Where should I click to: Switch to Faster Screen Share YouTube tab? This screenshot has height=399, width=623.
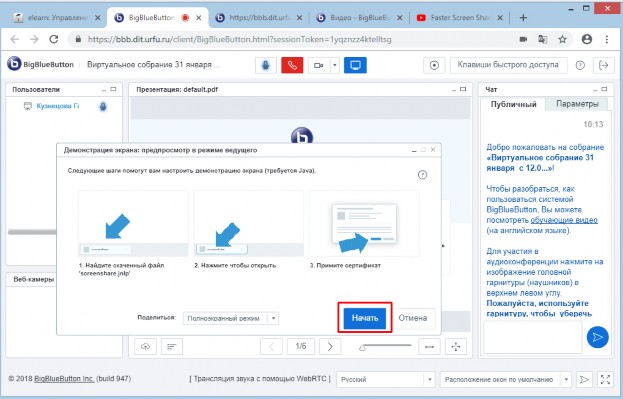tap(460, 17)
